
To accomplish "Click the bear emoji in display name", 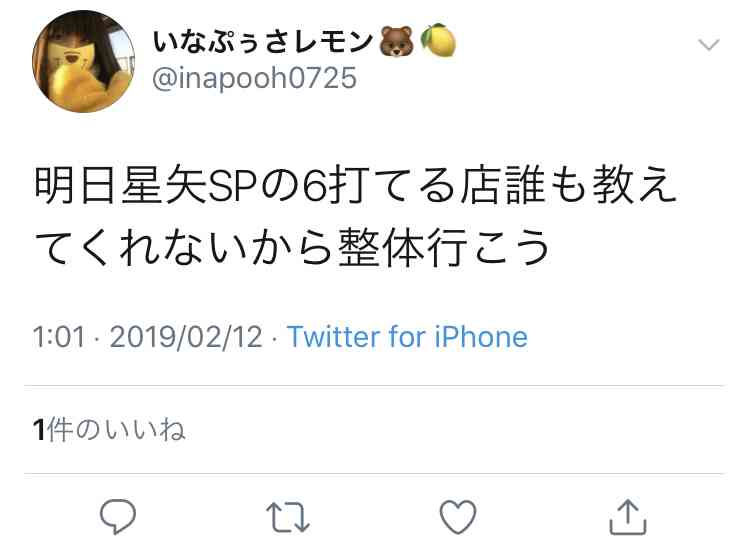I will click(396, 42).
